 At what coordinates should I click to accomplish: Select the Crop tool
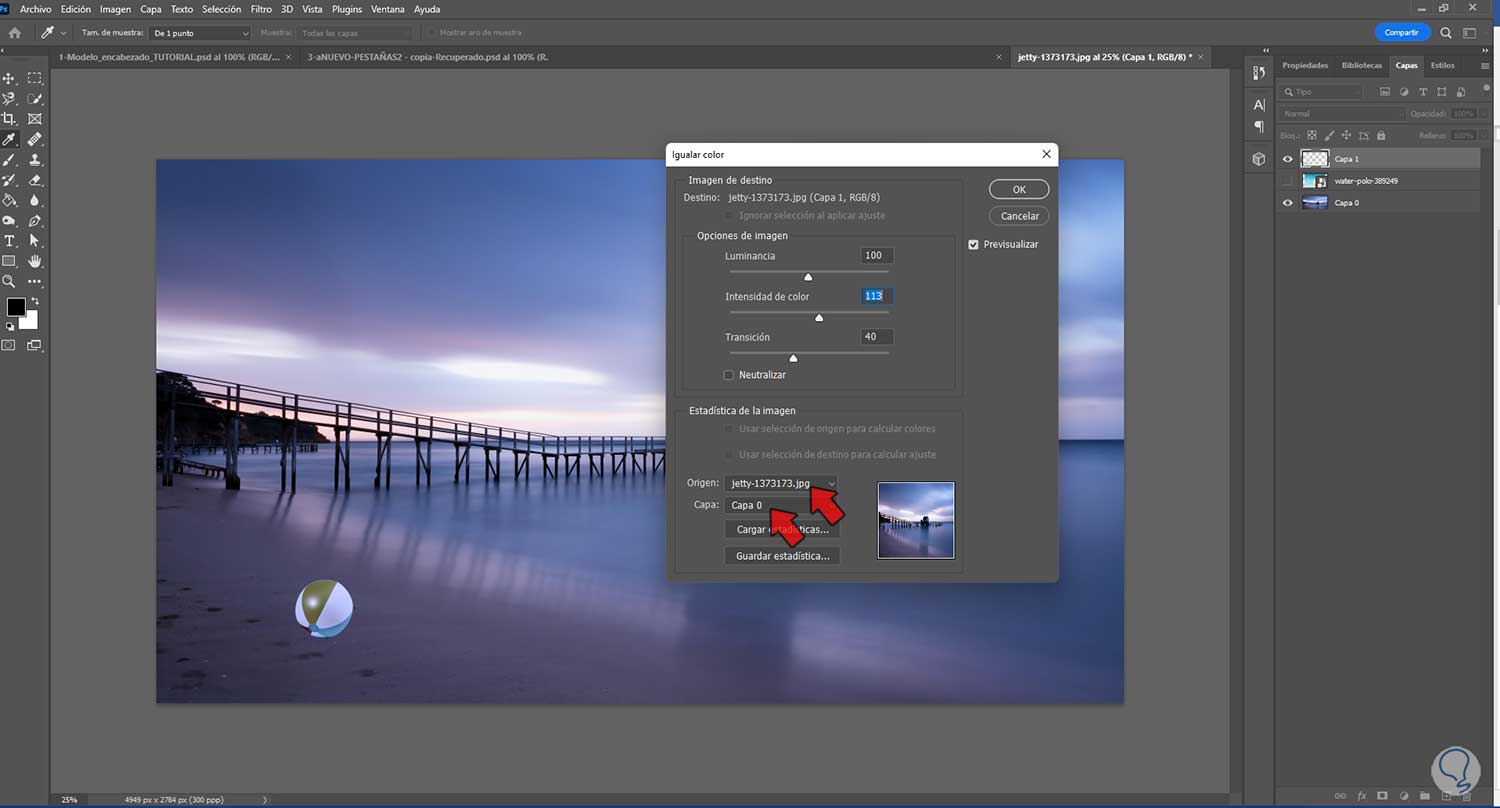tap(10, 119)
